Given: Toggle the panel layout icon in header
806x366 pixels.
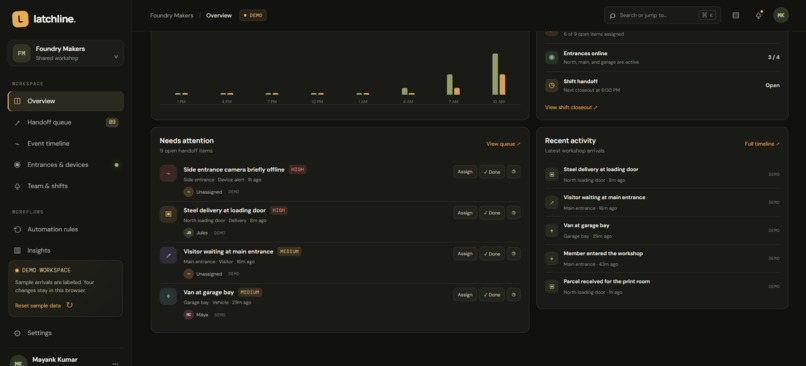Looking at the screenshot, I should pos(736,15).
